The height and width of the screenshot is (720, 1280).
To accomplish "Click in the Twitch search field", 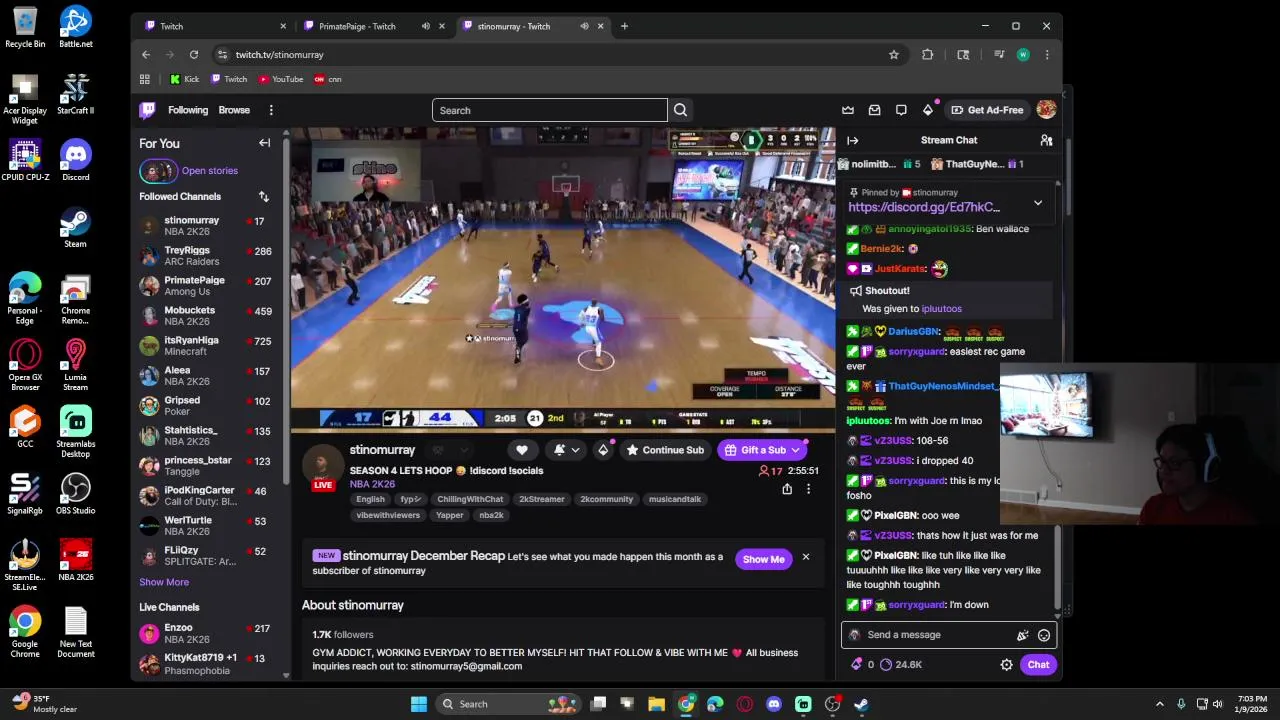I will tap(550, 110).
